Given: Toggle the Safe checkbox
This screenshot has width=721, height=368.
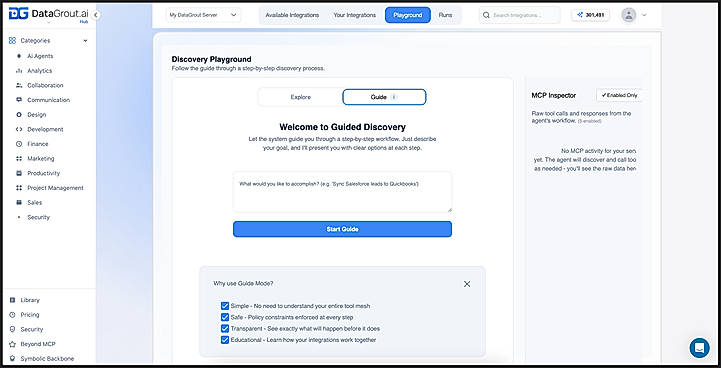Looking at the screenshot, I should pyautogui.click(x=225, y=317).
